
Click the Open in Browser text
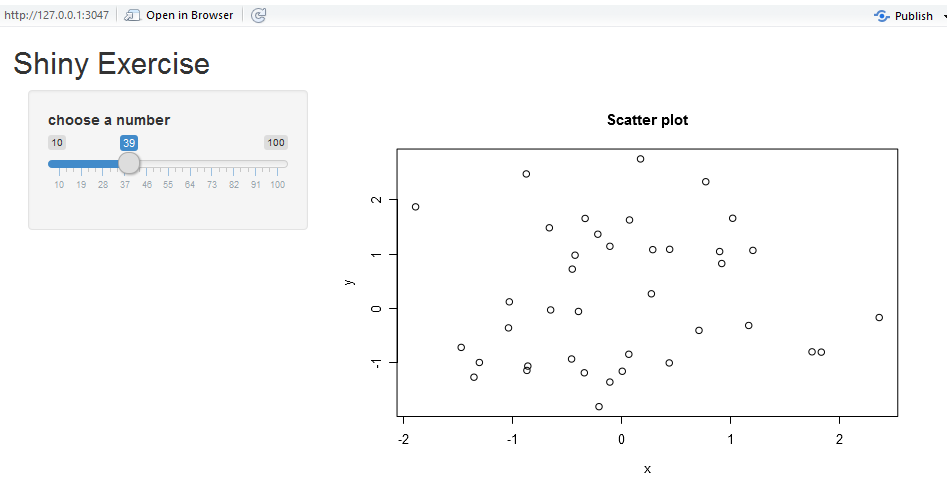pyautogui.click(x=189, y=15)
